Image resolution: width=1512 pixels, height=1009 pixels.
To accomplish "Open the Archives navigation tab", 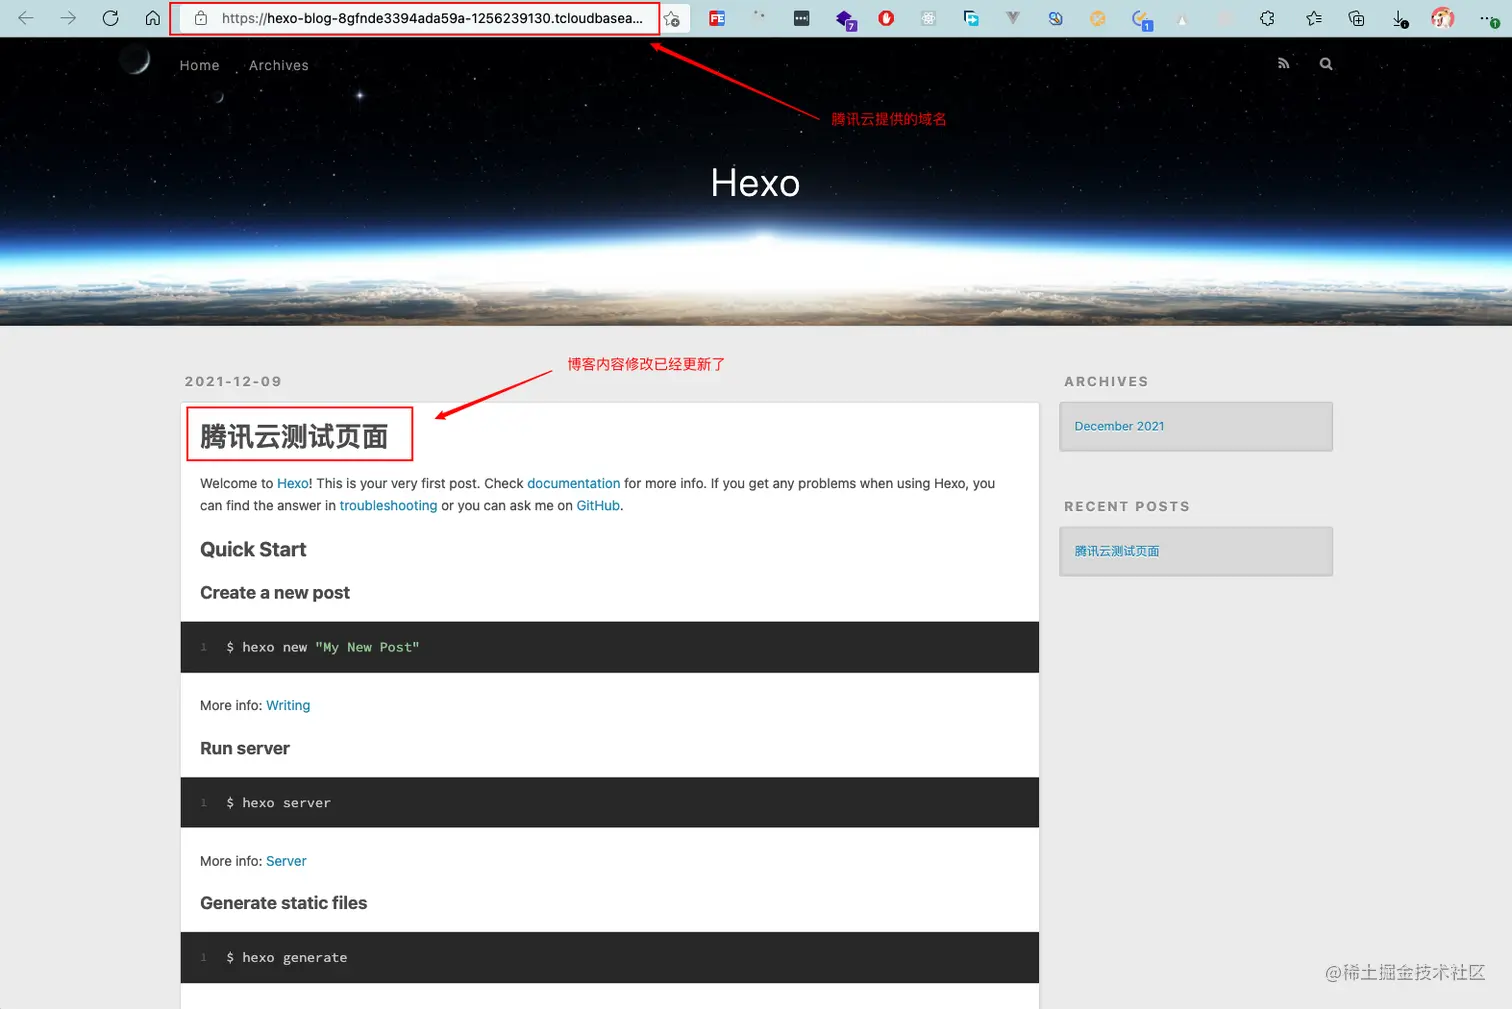I will 278,65.
